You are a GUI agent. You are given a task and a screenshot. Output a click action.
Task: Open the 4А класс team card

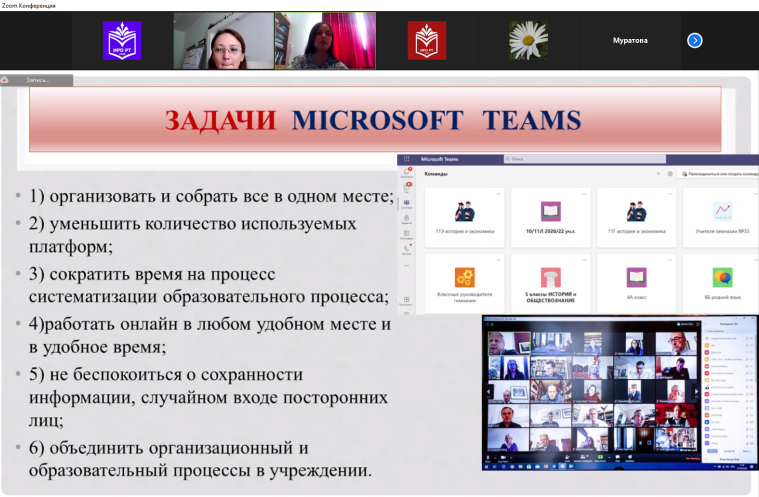coord(637,284)
